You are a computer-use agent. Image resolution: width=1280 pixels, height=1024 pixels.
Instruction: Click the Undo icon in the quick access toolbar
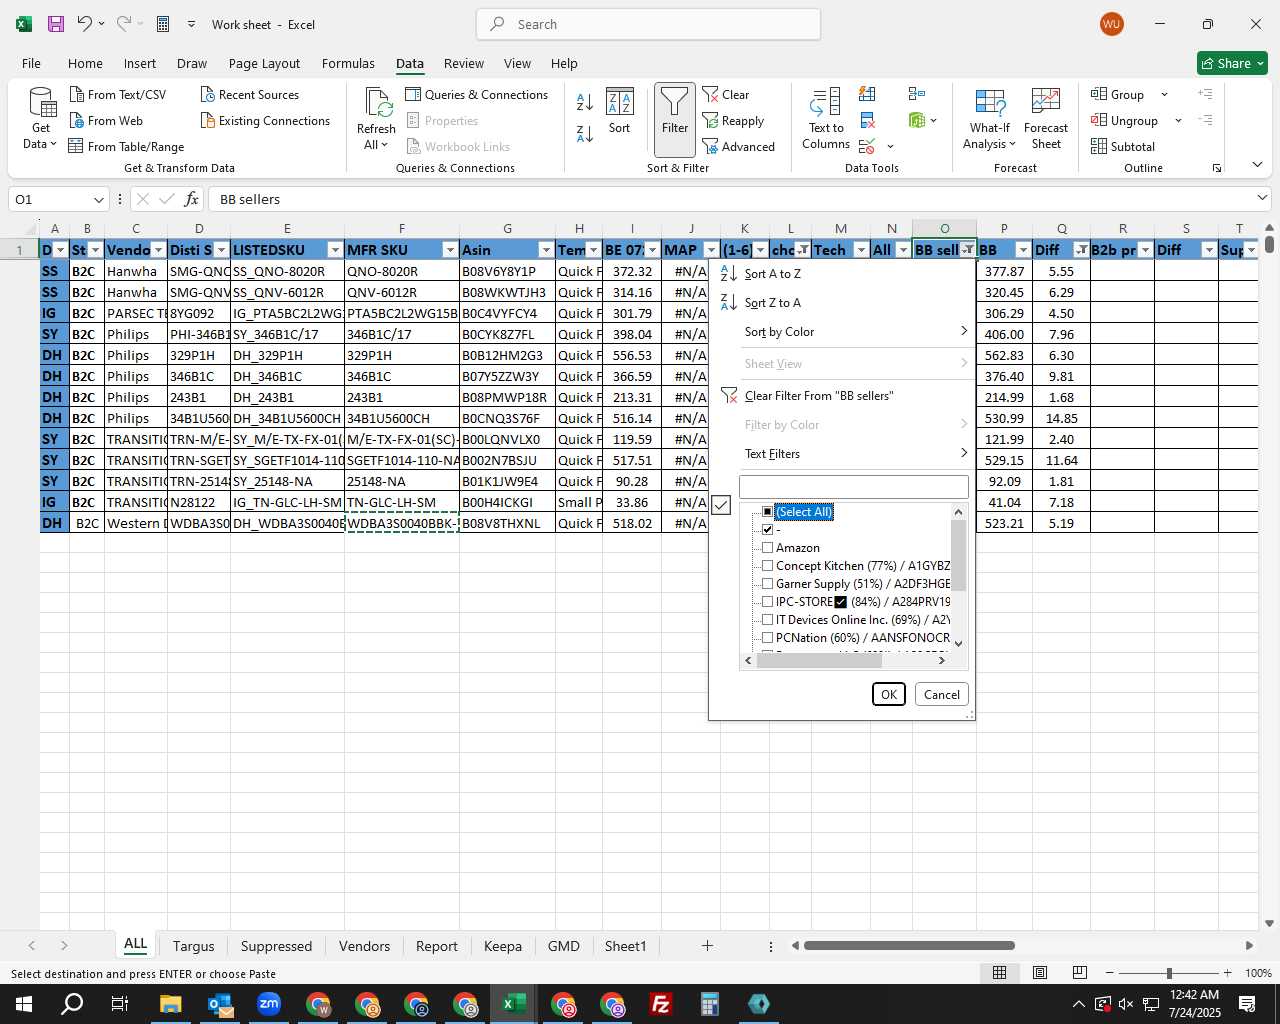point(85,24)
